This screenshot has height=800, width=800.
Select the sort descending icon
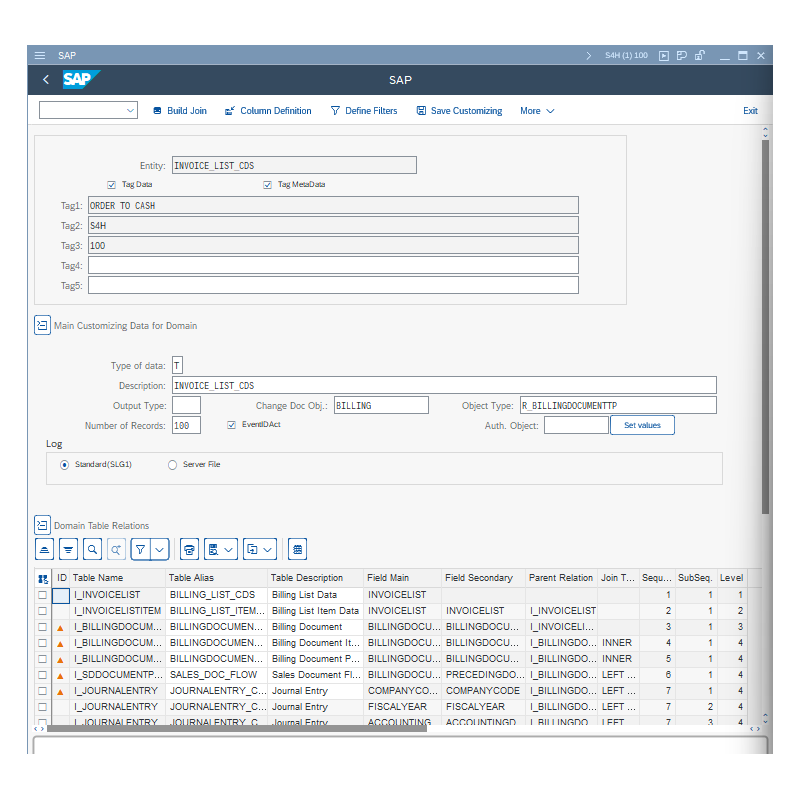(68, 548)
